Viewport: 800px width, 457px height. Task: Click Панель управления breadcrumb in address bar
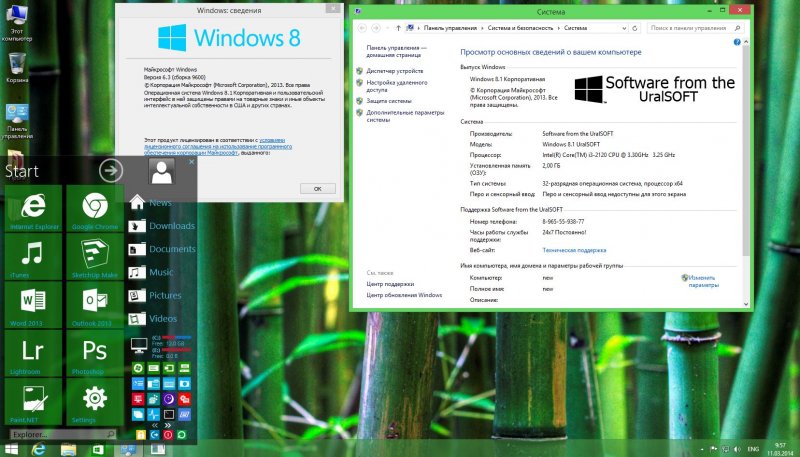[x=450, y=28]
